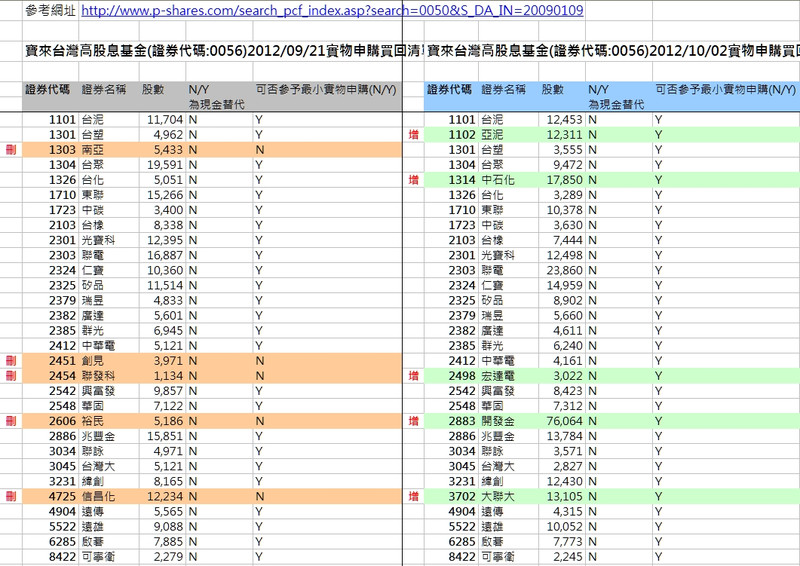Click the 刪 marker beside row 1303
The height and width of the screenshot is (566, 800).
coord(11,150)
